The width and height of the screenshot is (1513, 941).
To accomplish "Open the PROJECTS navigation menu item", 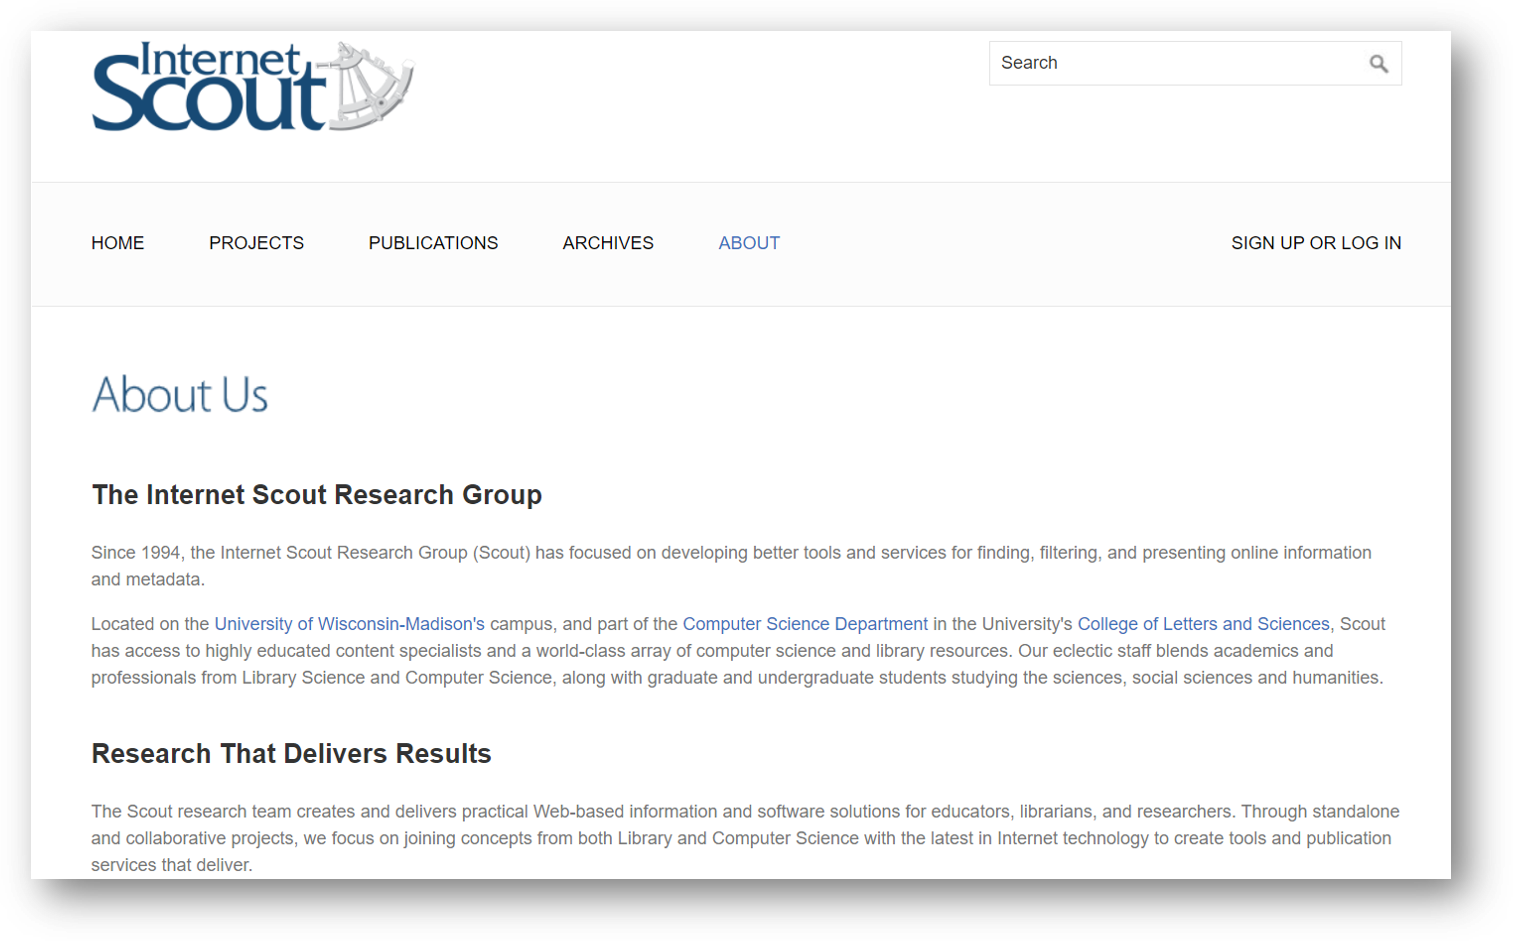I will (x=256, y=243).
